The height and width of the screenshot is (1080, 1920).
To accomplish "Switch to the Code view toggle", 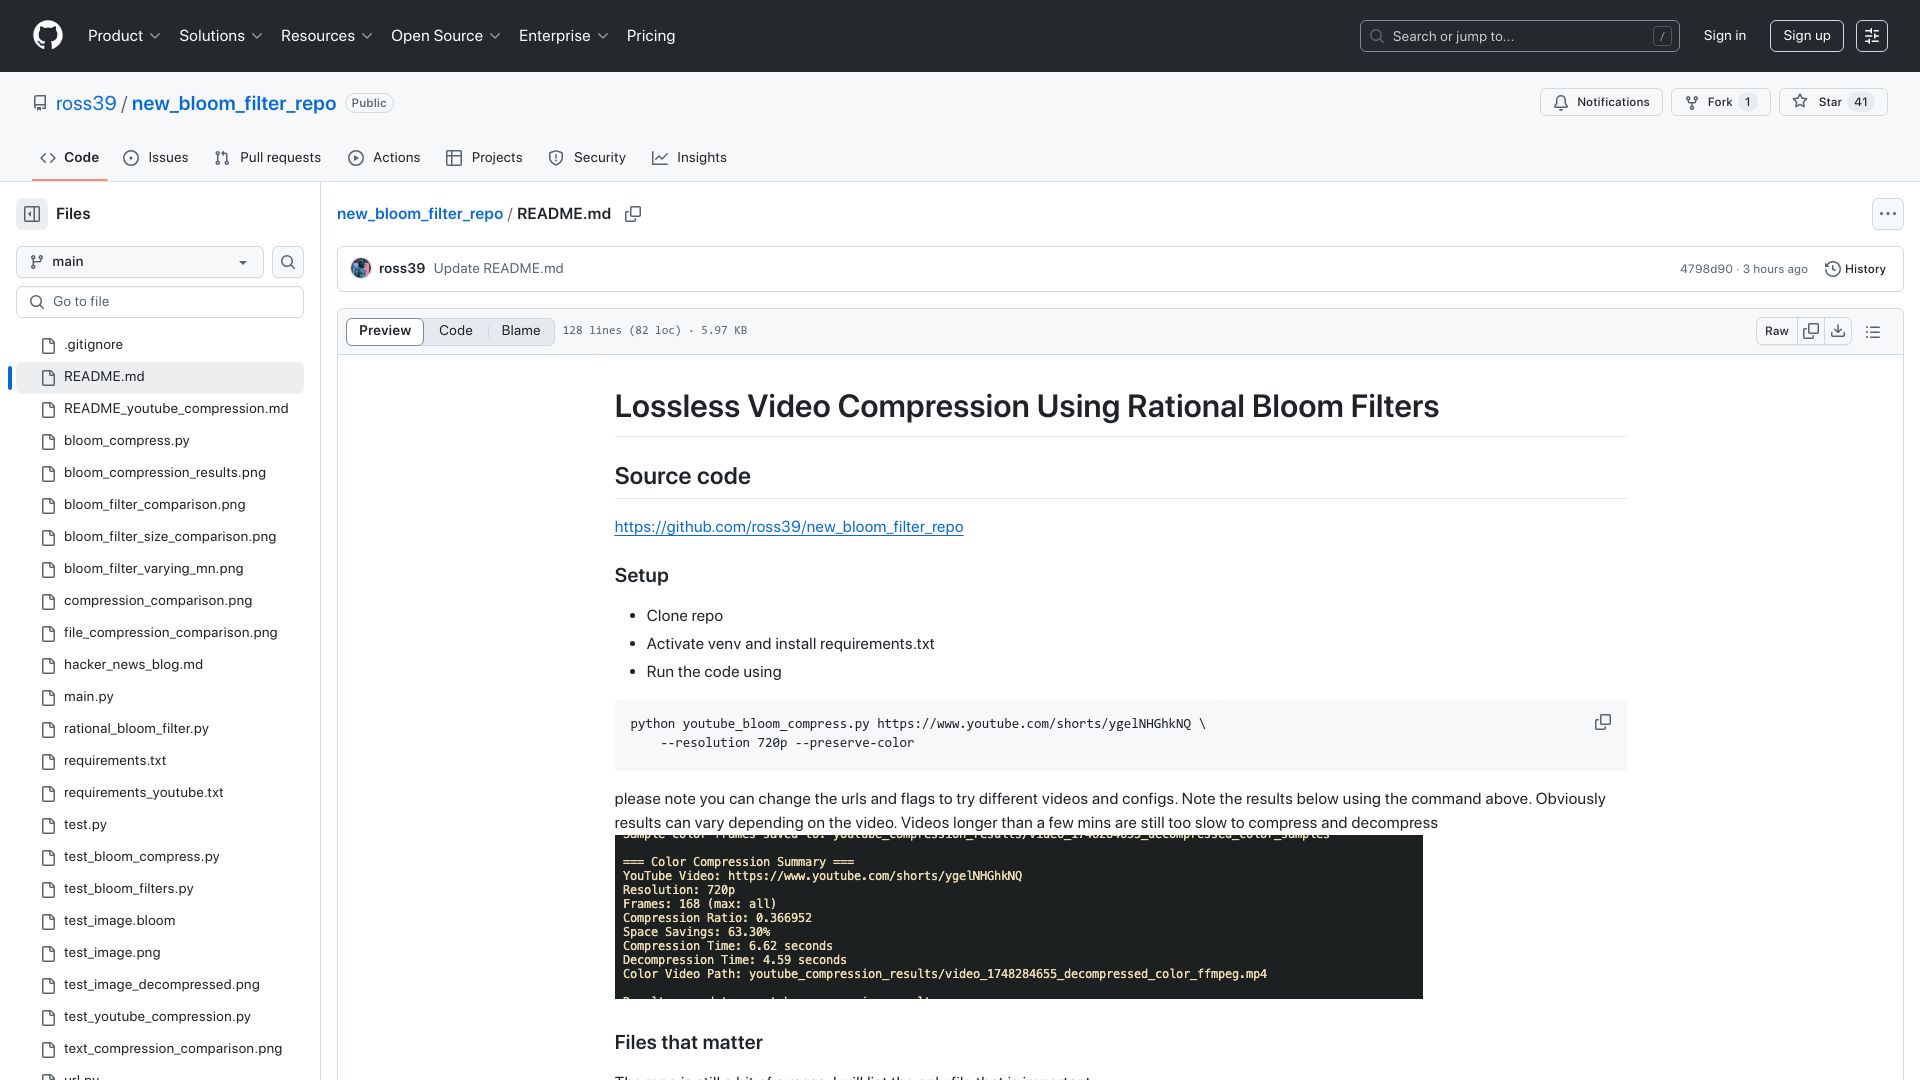I will pyautogui.click(x=456, y=331).
